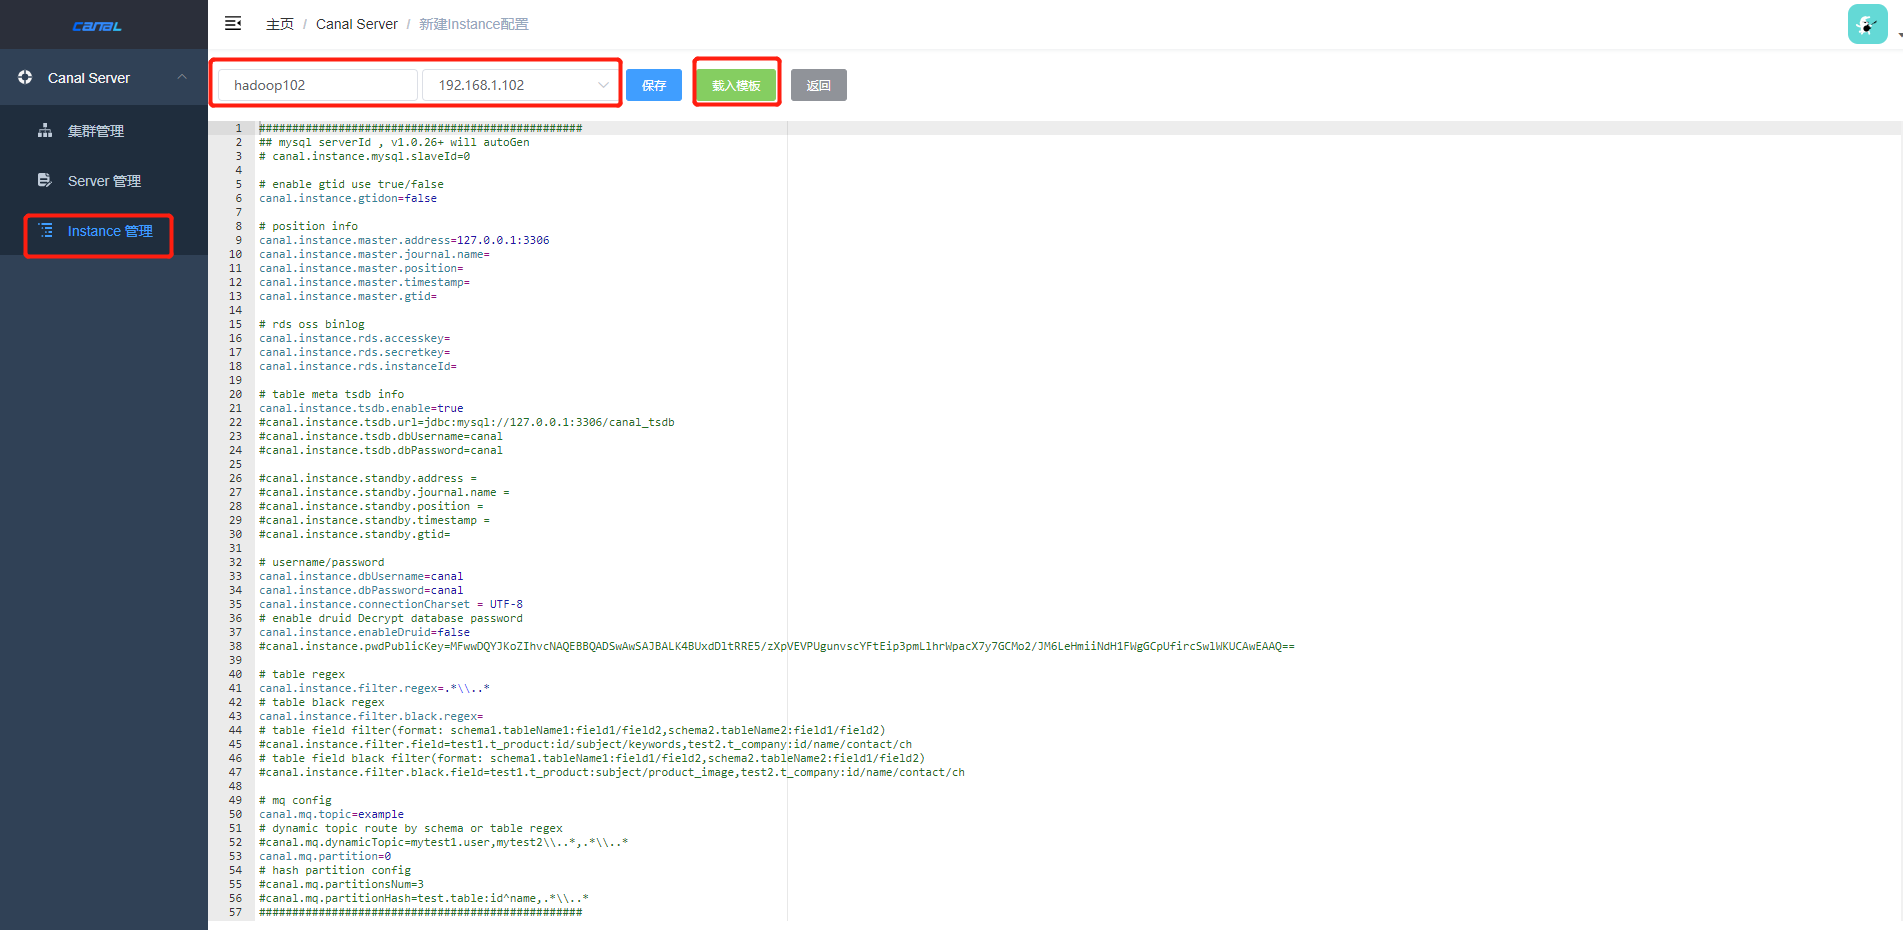The height and width of the screenshot is (930, 1903).
Task: Click line canal.instance.rds.accesskey=
Action: 355,338
